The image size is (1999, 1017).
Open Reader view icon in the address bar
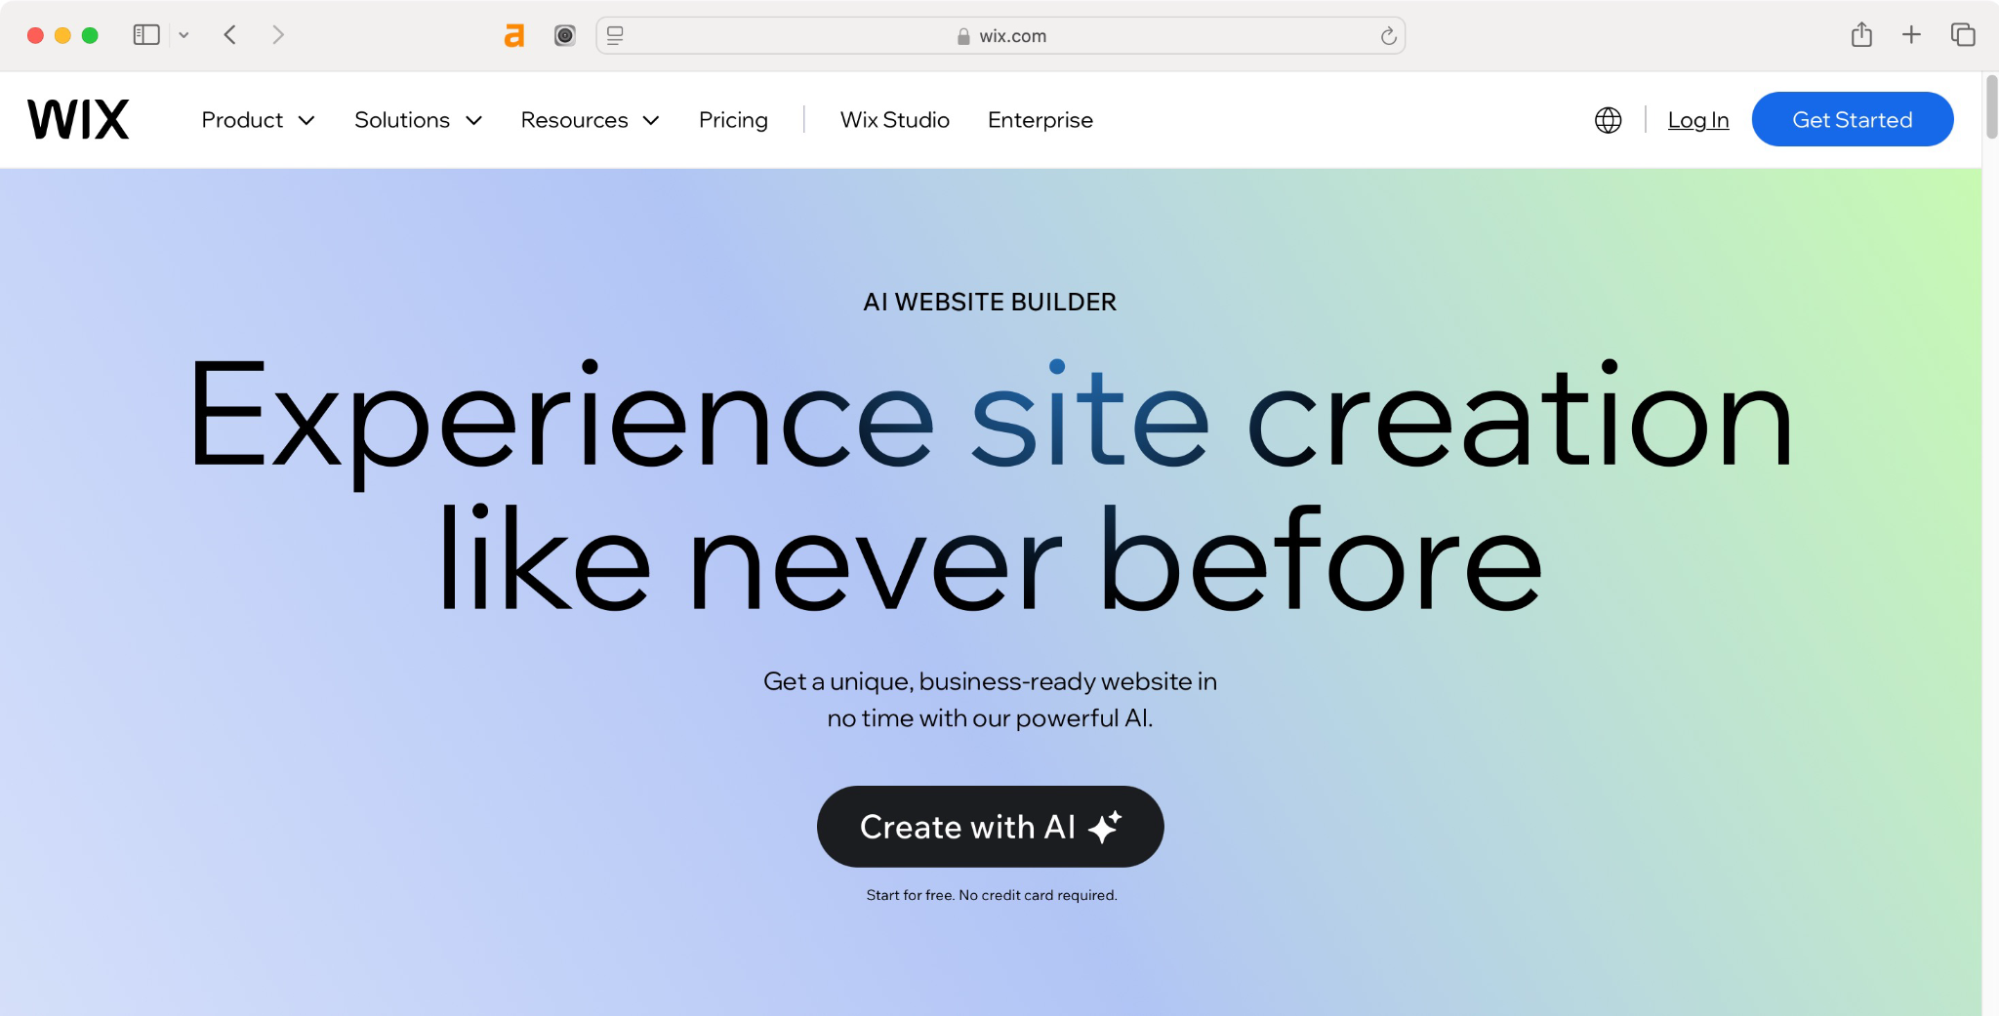[x=614, y=35]
